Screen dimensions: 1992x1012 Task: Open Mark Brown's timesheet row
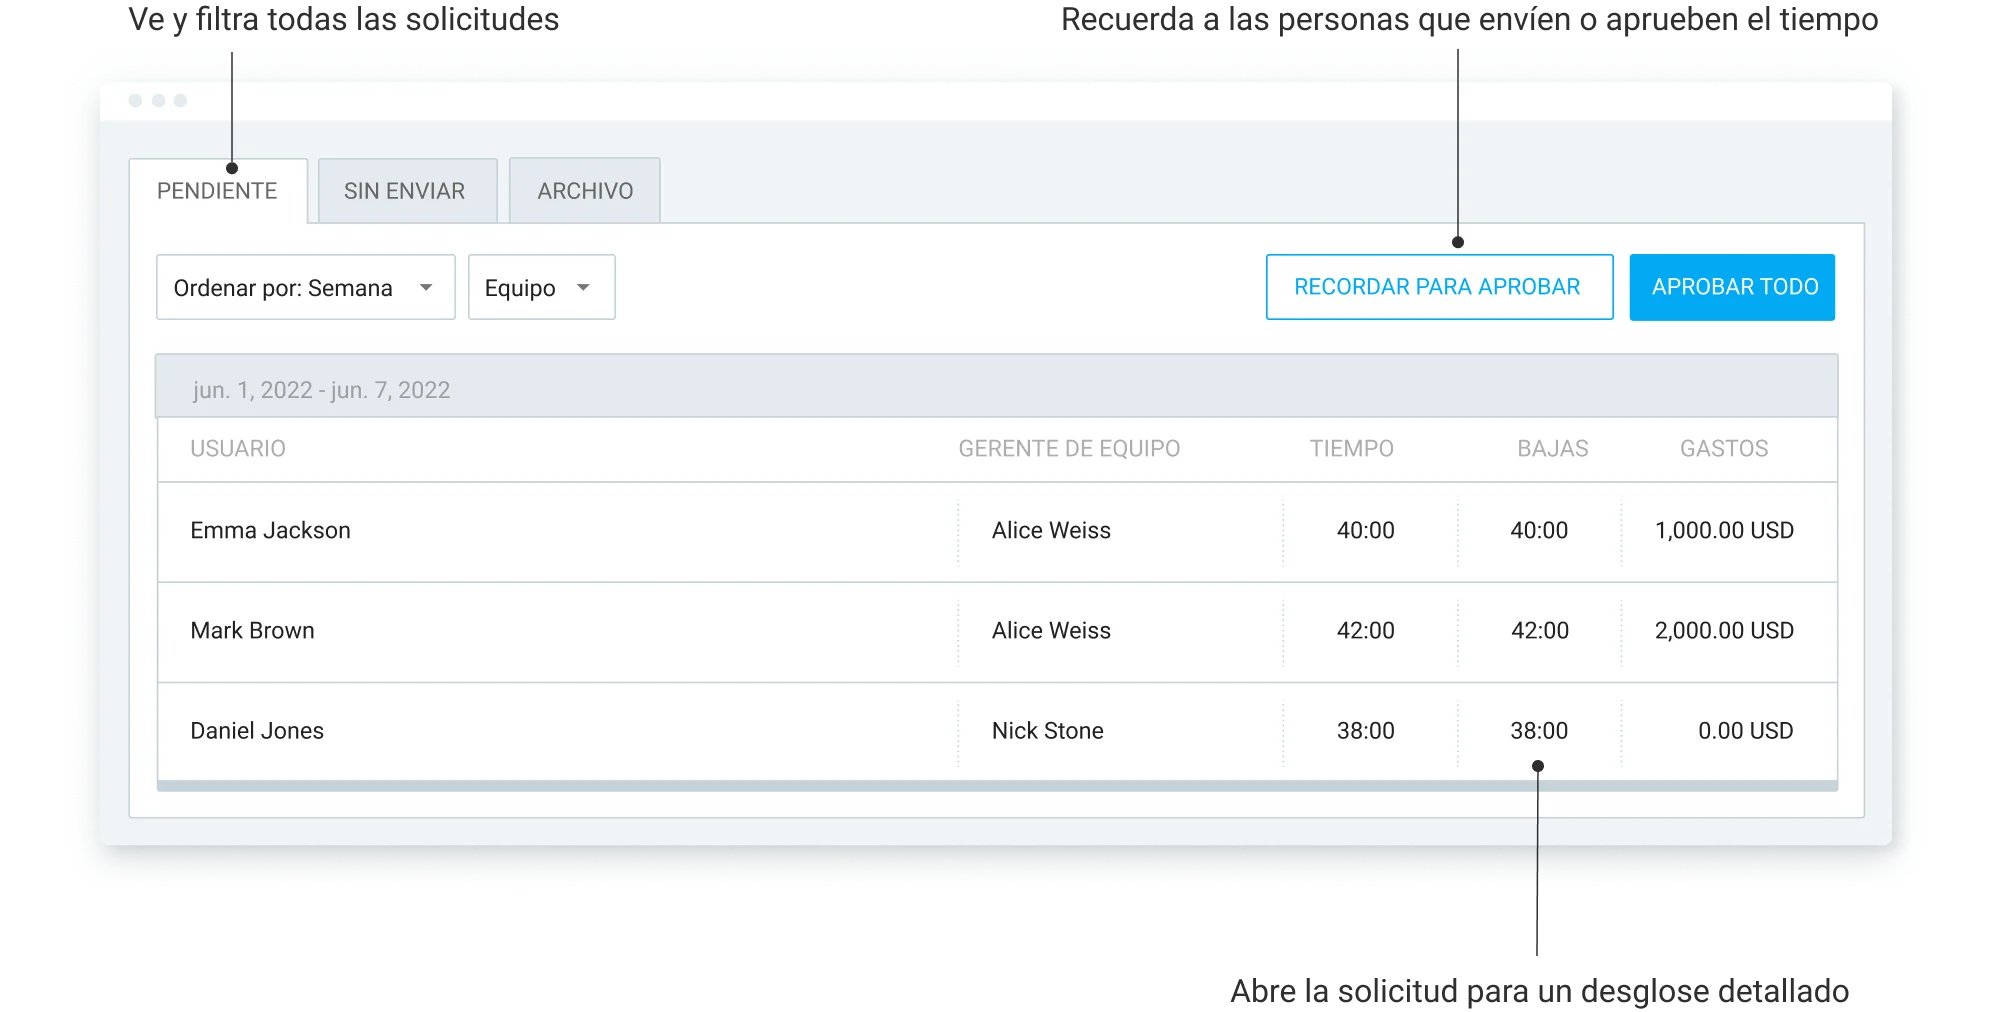[x=253, y=631]
